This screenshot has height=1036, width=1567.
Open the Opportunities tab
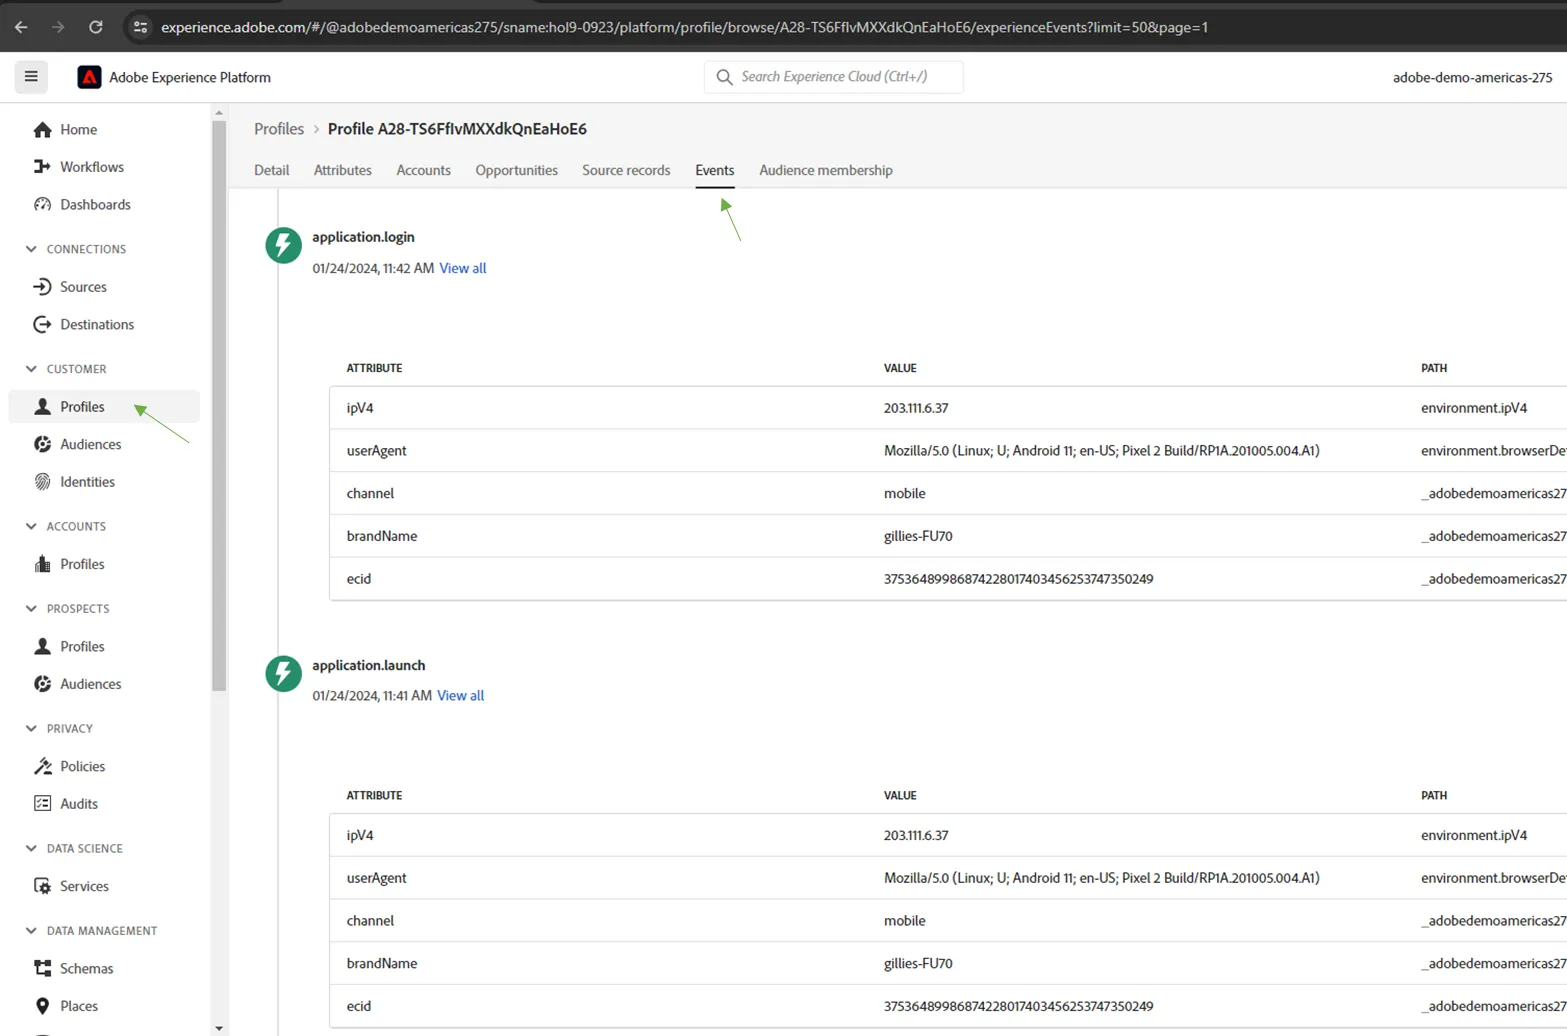click(x=516, y=171)
